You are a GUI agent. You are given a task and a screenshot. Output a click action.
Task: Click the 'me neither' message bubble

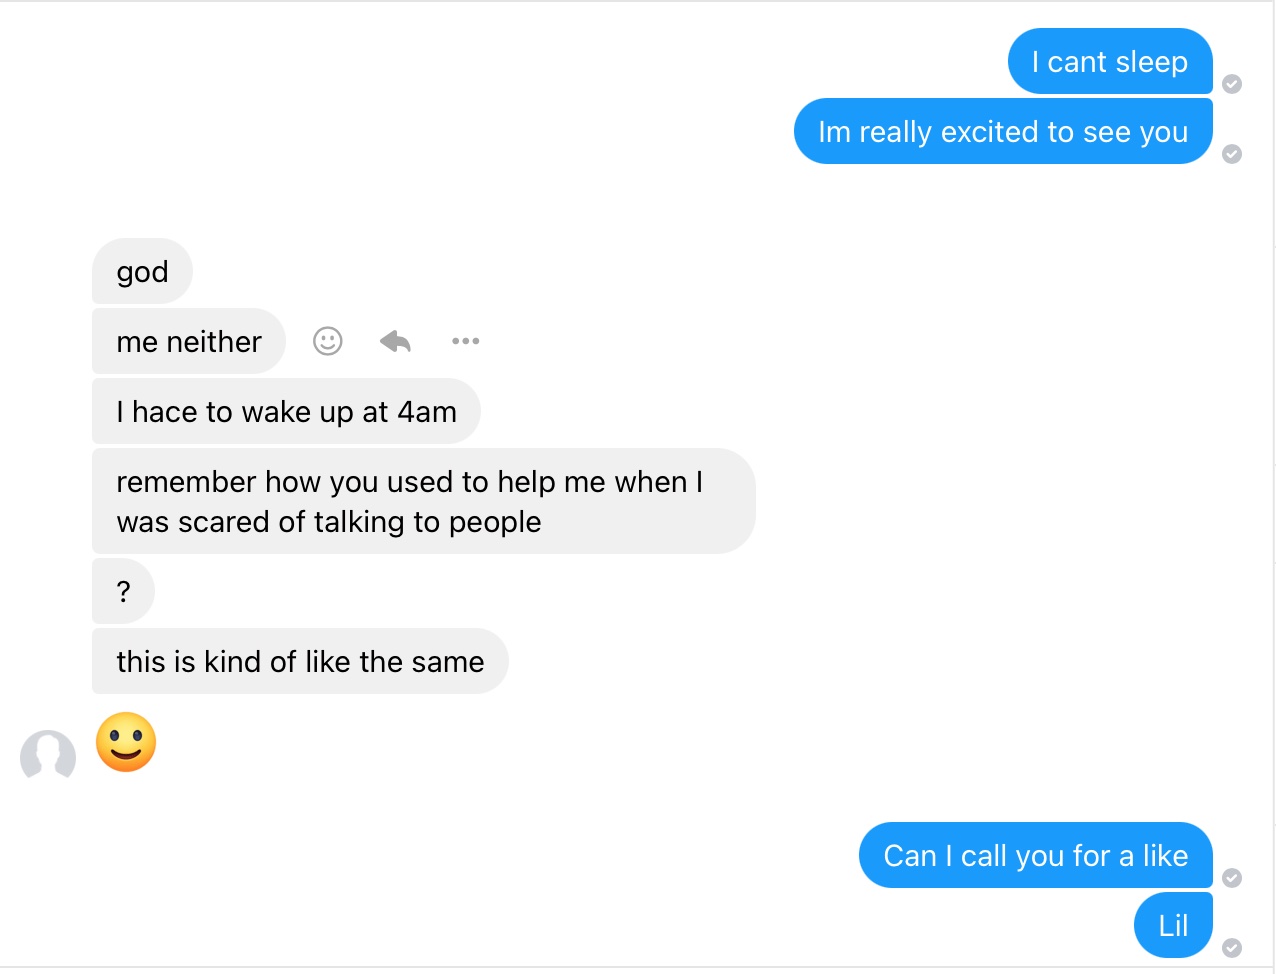tap(189, 341)
